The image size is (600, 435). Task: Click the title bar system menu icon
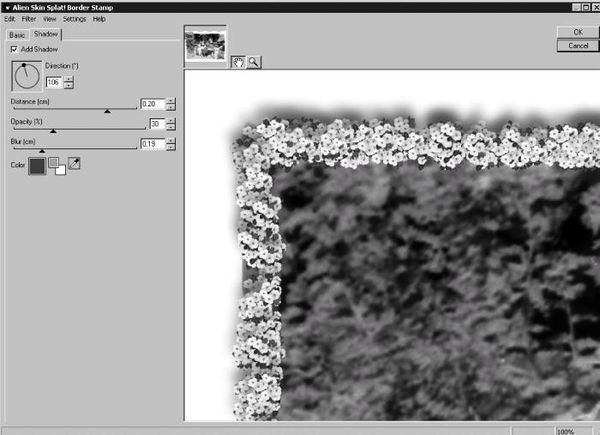coord(6,6)
